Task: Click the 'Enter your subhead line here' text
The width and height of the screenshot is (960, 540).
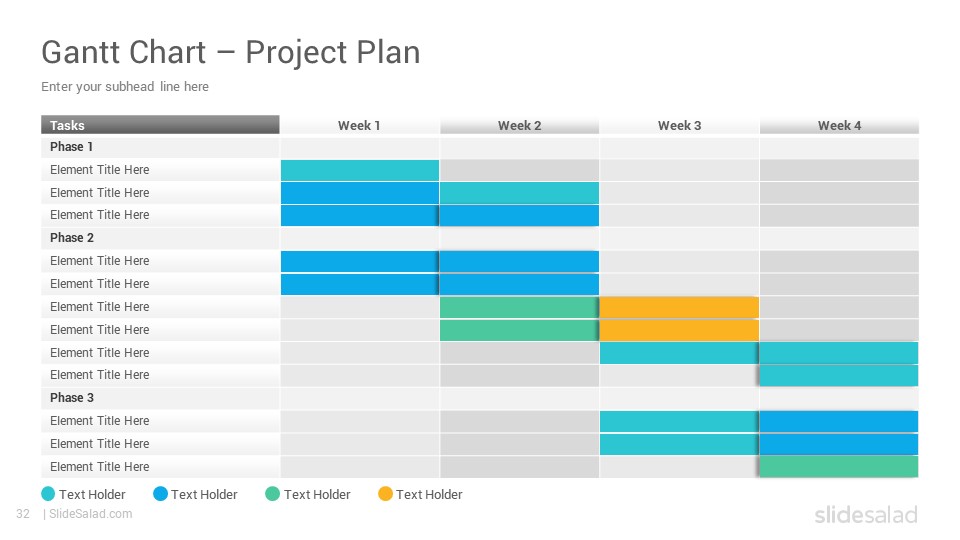Action: 125,87
